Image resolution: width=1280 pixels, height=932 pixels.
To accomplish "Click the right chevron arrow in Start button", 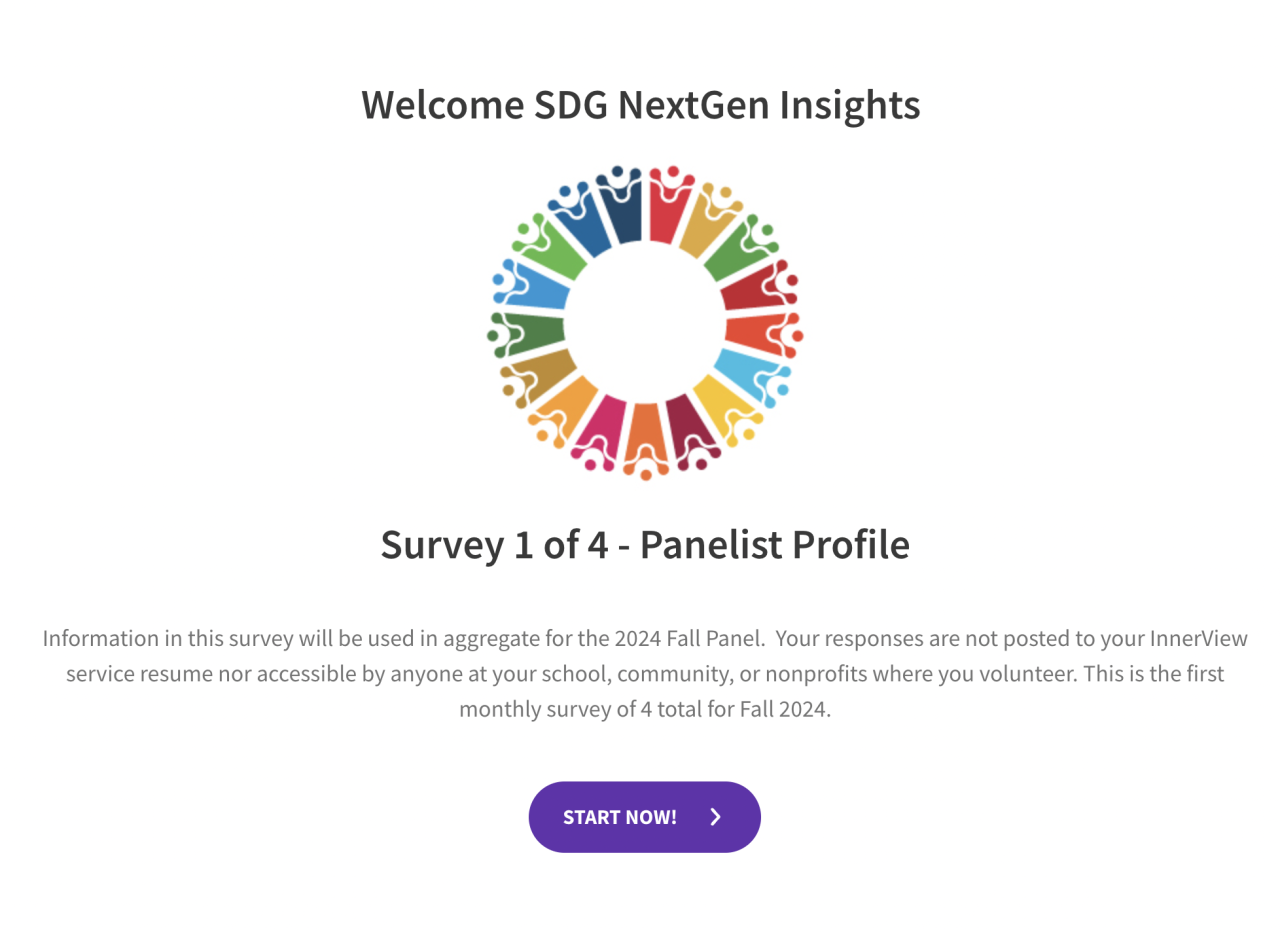I will [715, 817].
